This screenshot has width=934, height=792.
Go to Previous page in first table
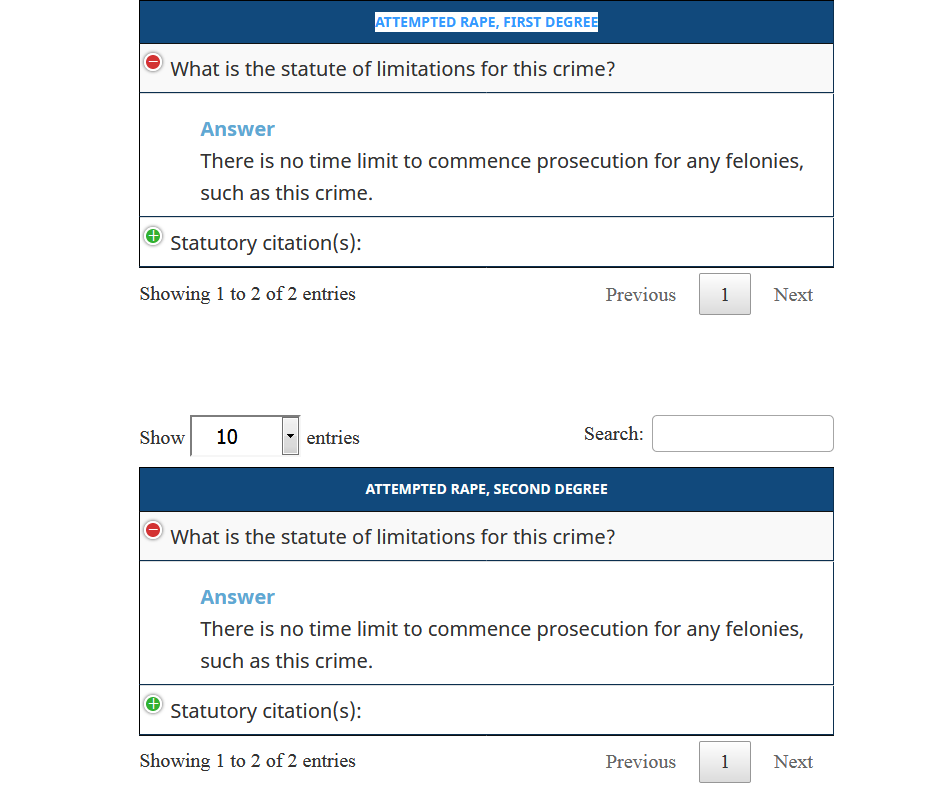640,295
